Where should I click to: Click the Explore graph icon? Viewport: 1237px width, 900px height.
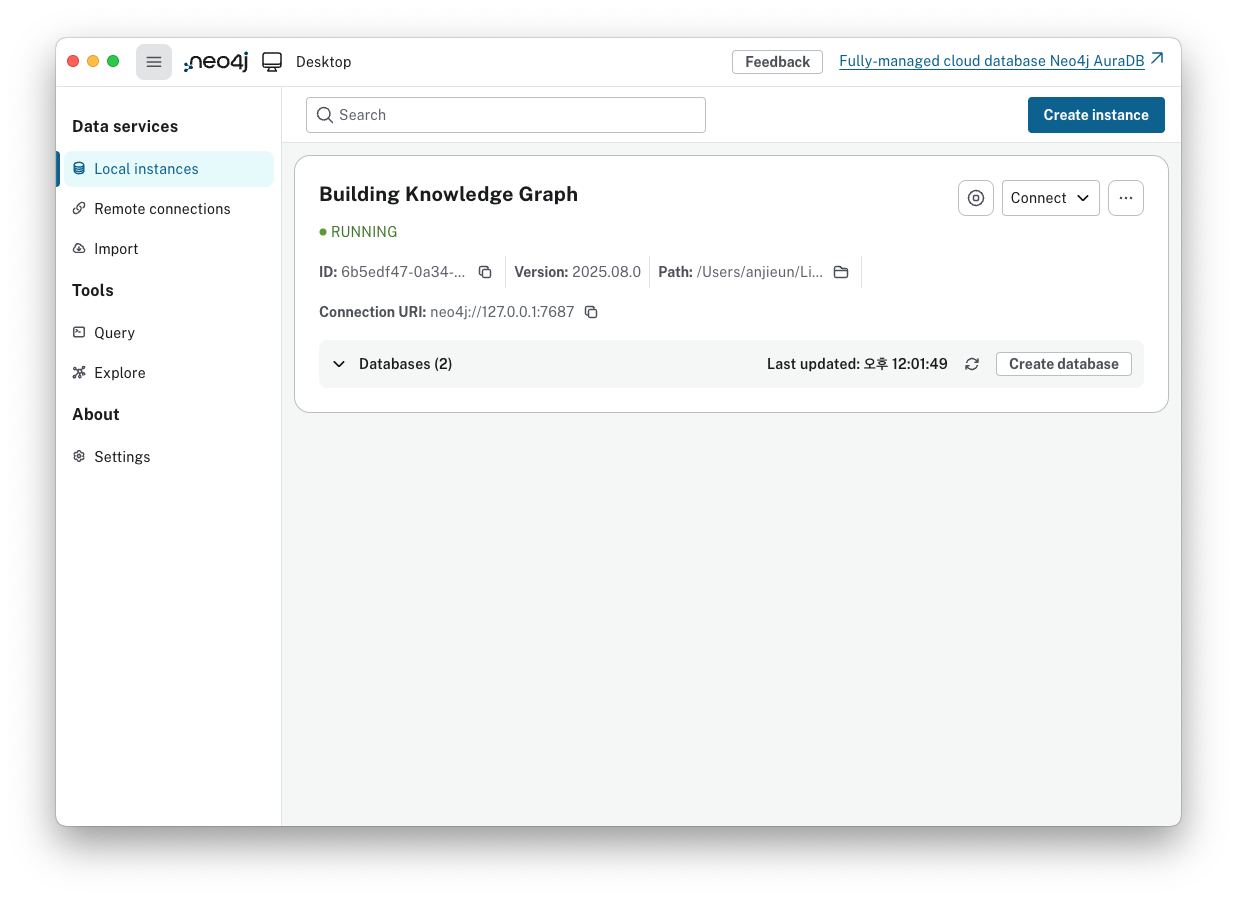tap(79, 373)
